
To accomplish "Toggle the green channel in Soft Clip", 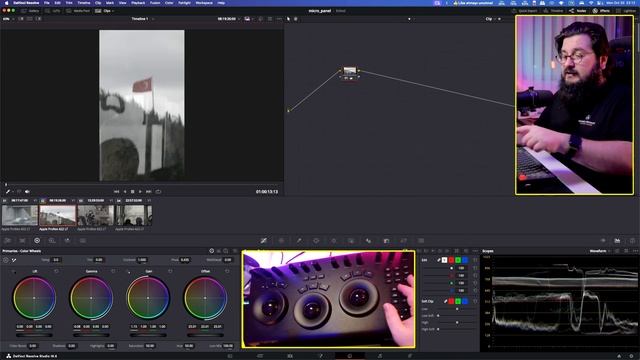I will [x=458, y=301].
